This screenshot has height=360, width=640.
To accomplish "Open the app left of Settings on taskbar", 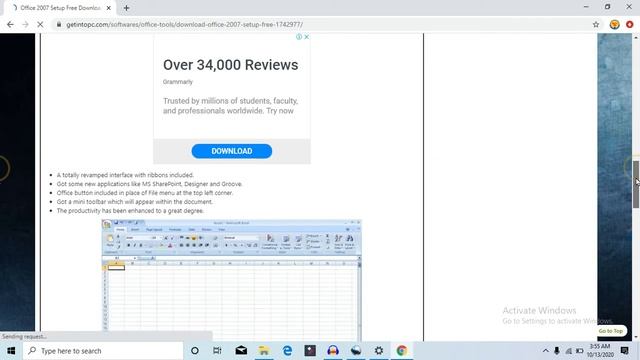I will point(356,351).
